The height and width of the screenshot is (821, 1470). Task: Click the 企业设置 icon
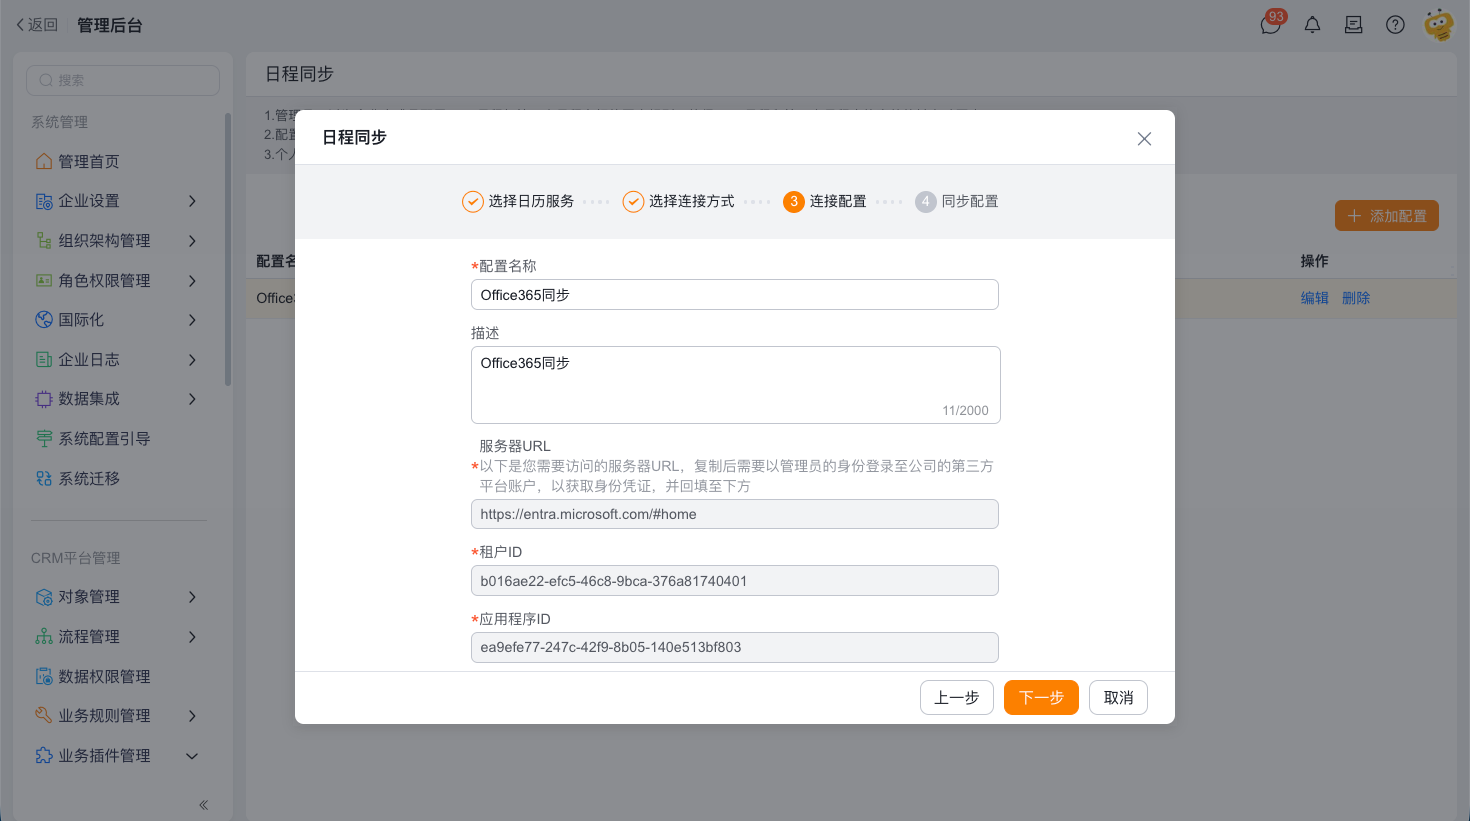43,201
